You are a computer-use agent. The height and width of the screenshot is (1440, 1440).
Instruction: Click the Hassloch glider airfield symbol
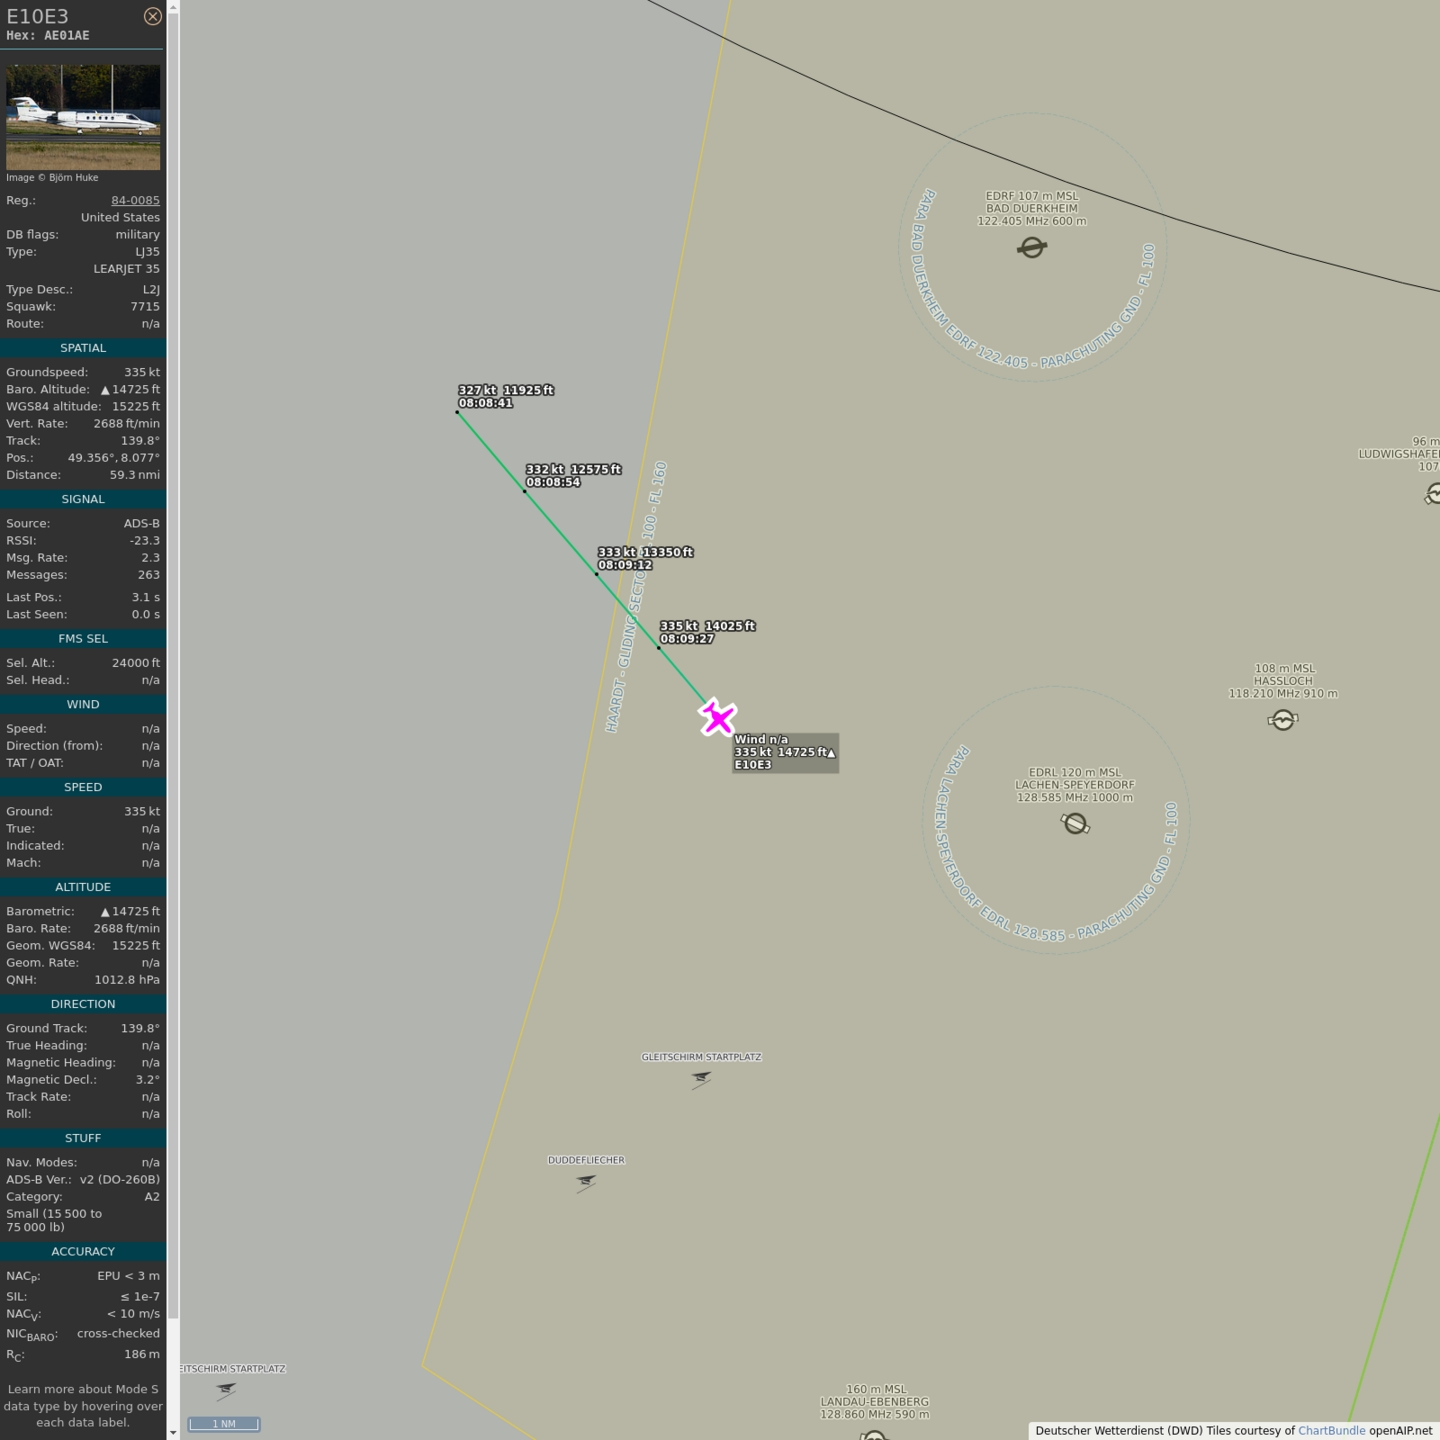1282,720
